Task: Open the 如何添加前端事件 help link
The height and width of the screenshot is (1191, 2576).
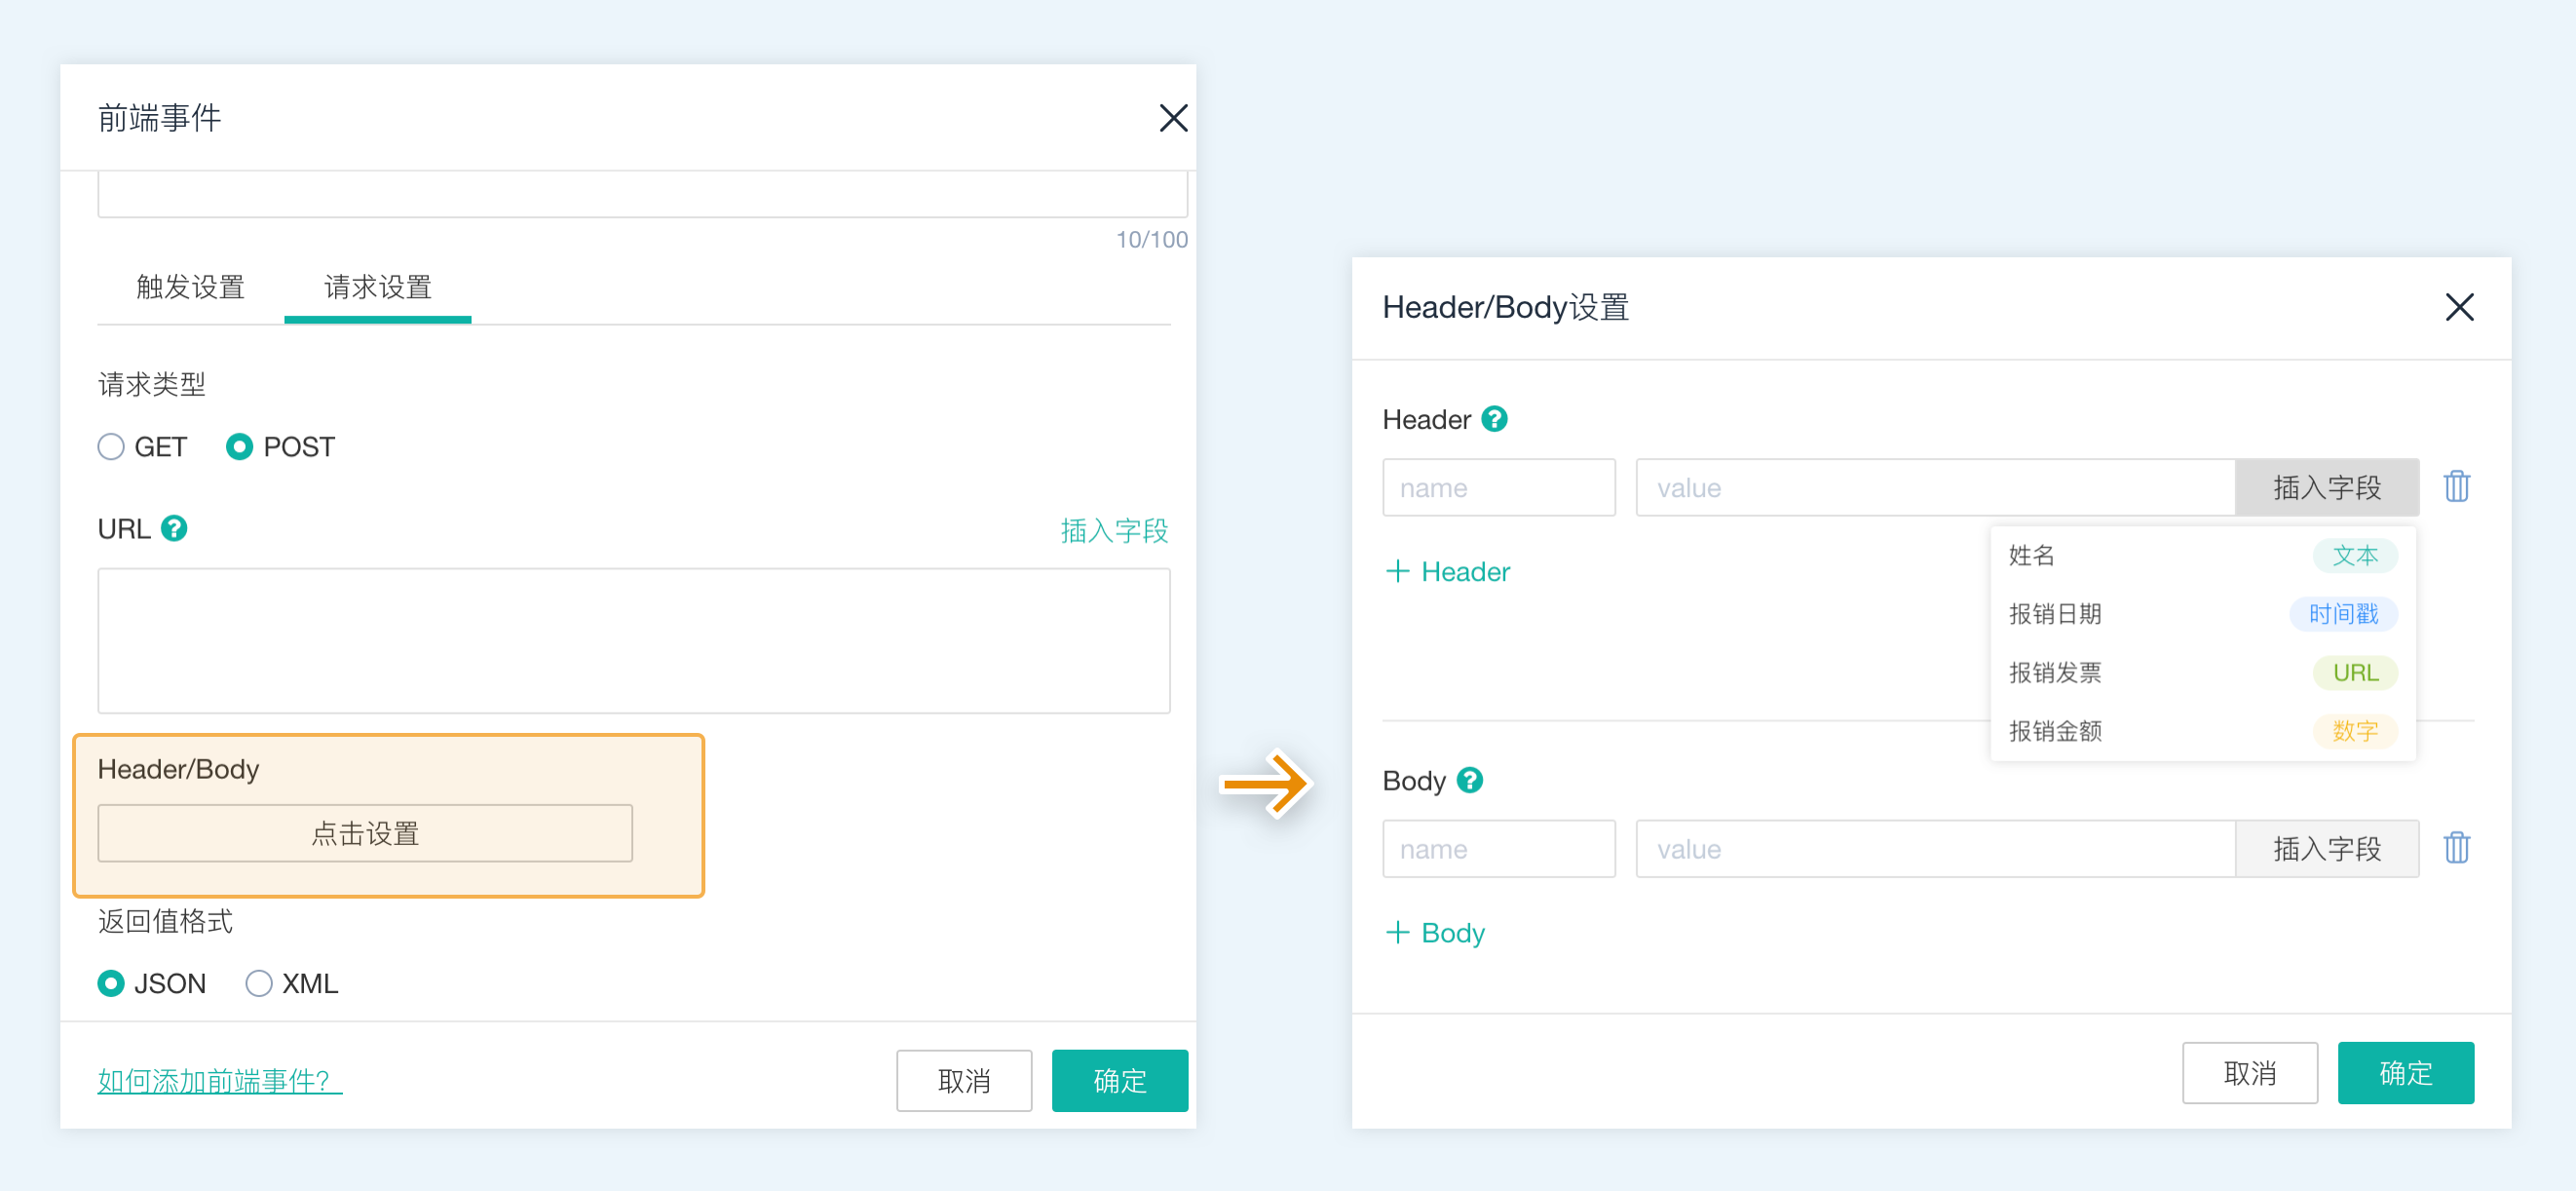Action: [219, 1081]
